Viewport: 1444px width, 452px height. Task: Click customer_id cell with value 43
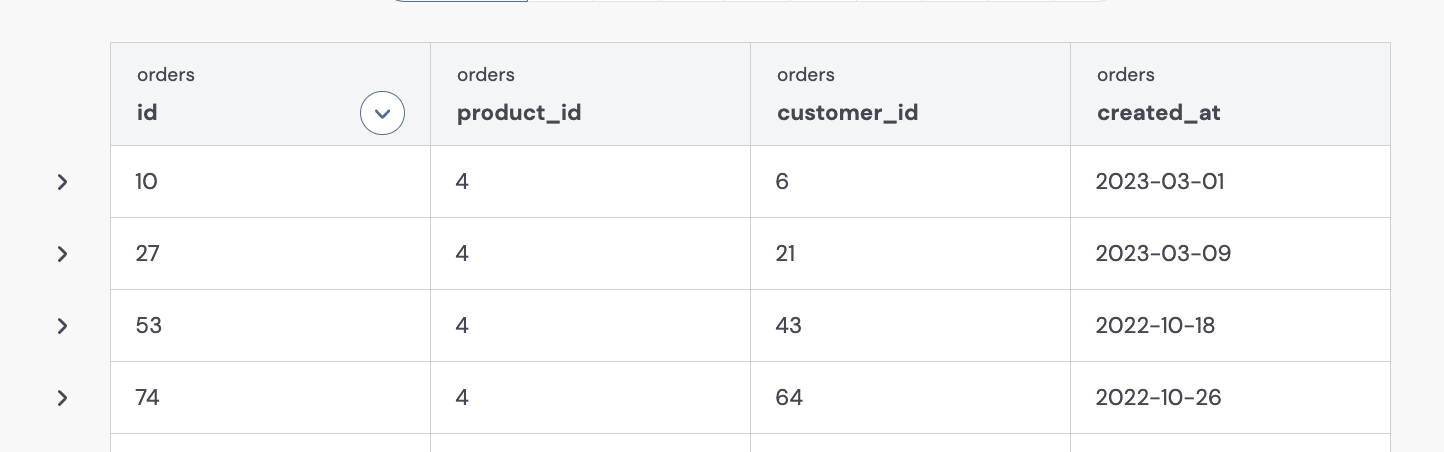(910, 326)
